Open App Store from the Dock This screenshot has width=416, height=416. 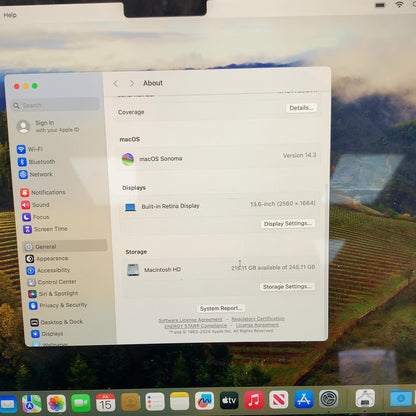(x=304, y=399)
